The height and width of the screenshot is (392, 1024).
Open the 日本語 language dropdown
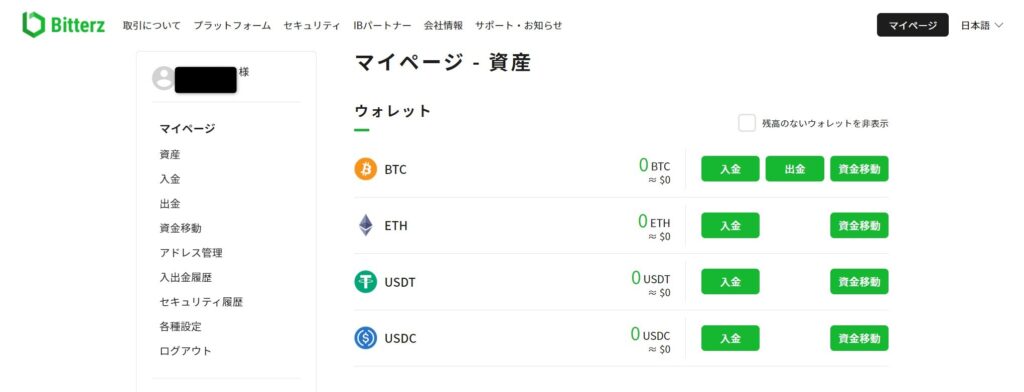[981, 25]
